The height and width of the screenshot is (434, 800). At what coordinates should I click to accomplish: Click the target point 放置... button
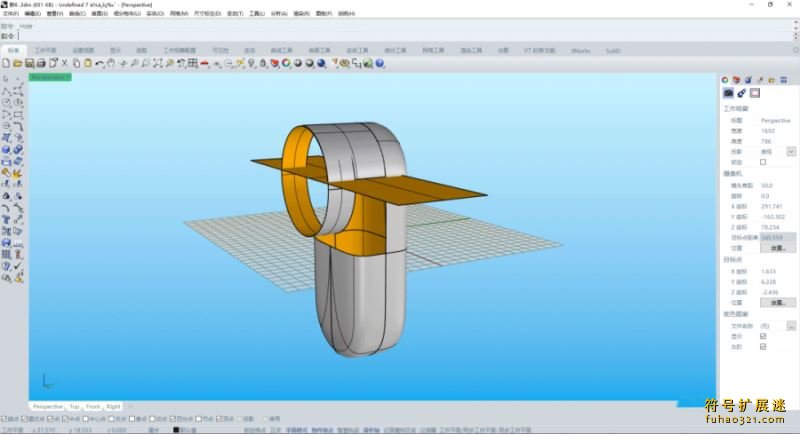pyautogui.click(x=778, y=302)
